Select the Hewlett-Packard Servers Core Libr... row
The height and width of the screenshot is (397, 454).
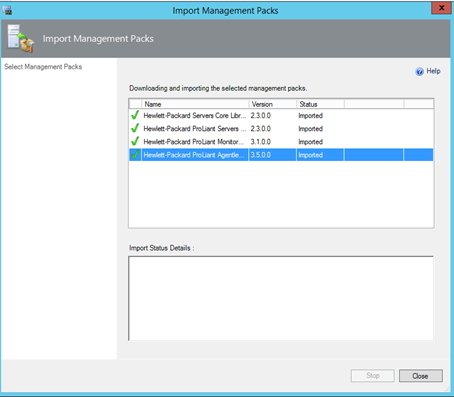281,116
